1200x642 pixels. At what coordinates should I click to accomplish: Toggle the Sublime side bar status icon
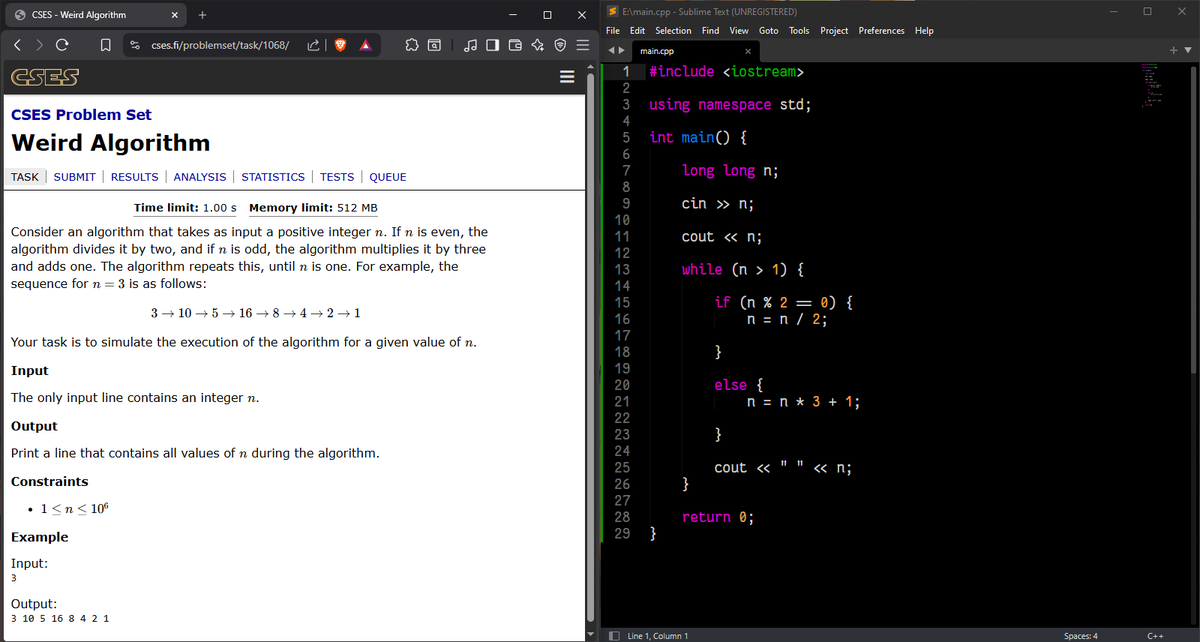(x=614, y=635)
